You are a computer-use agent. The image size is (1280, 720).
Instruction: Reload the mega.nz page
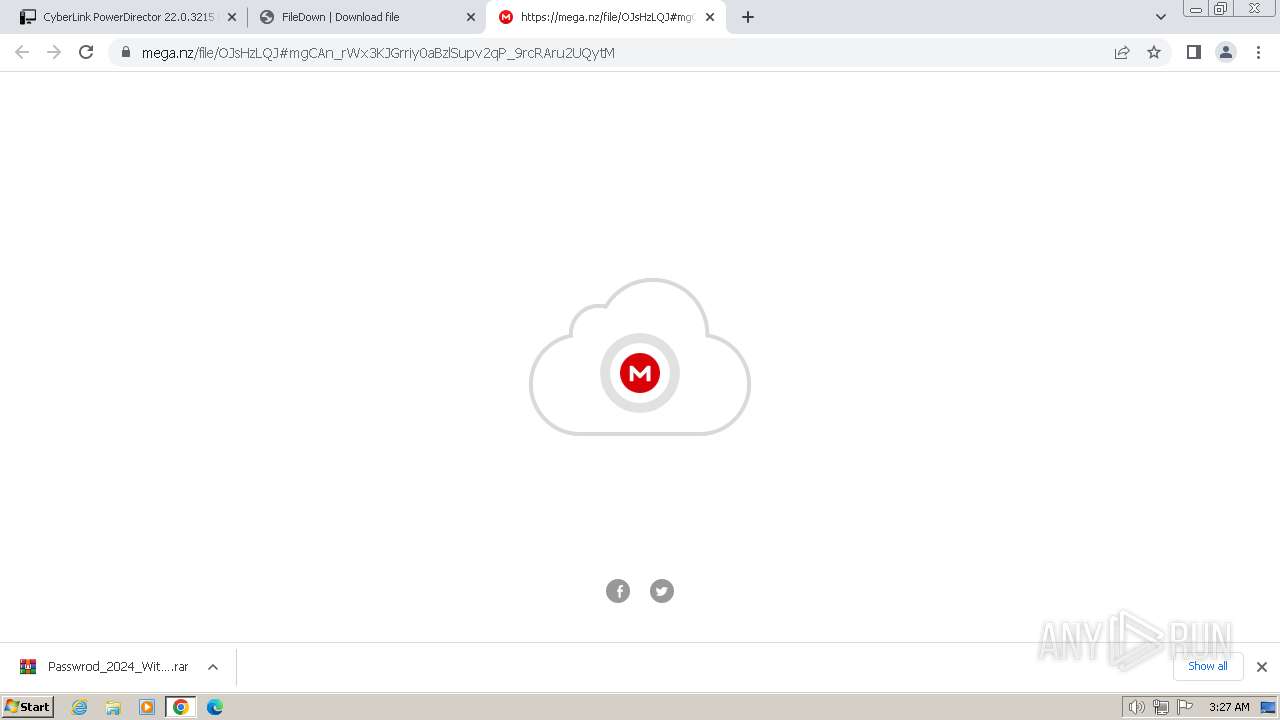click(86, 52)
